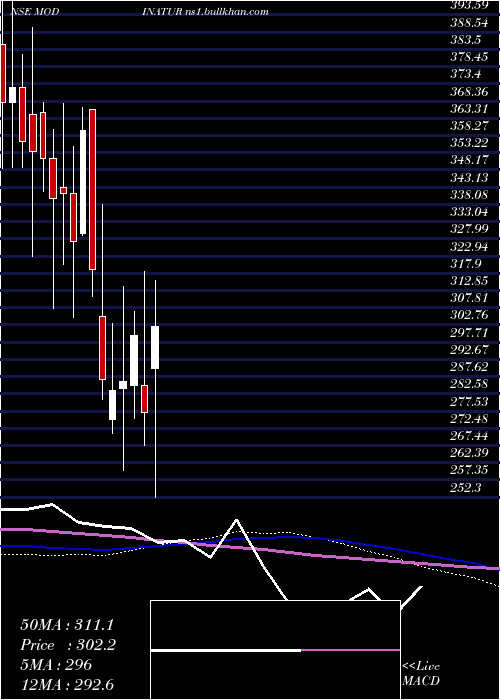Screen dimensions: 500x700
Task: Click the 297.71 price axis label
Action: click(x=470, y=332)
